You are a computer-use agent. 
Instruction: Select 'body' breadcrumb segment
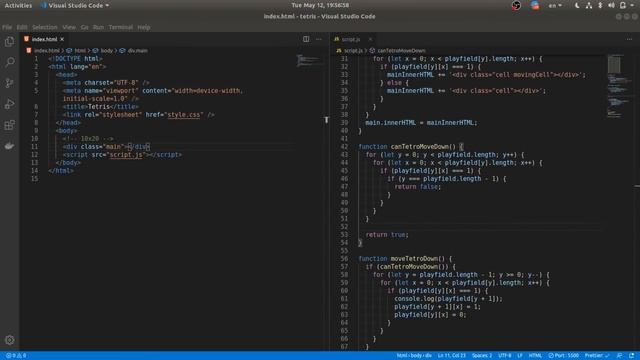coord(107,51)
